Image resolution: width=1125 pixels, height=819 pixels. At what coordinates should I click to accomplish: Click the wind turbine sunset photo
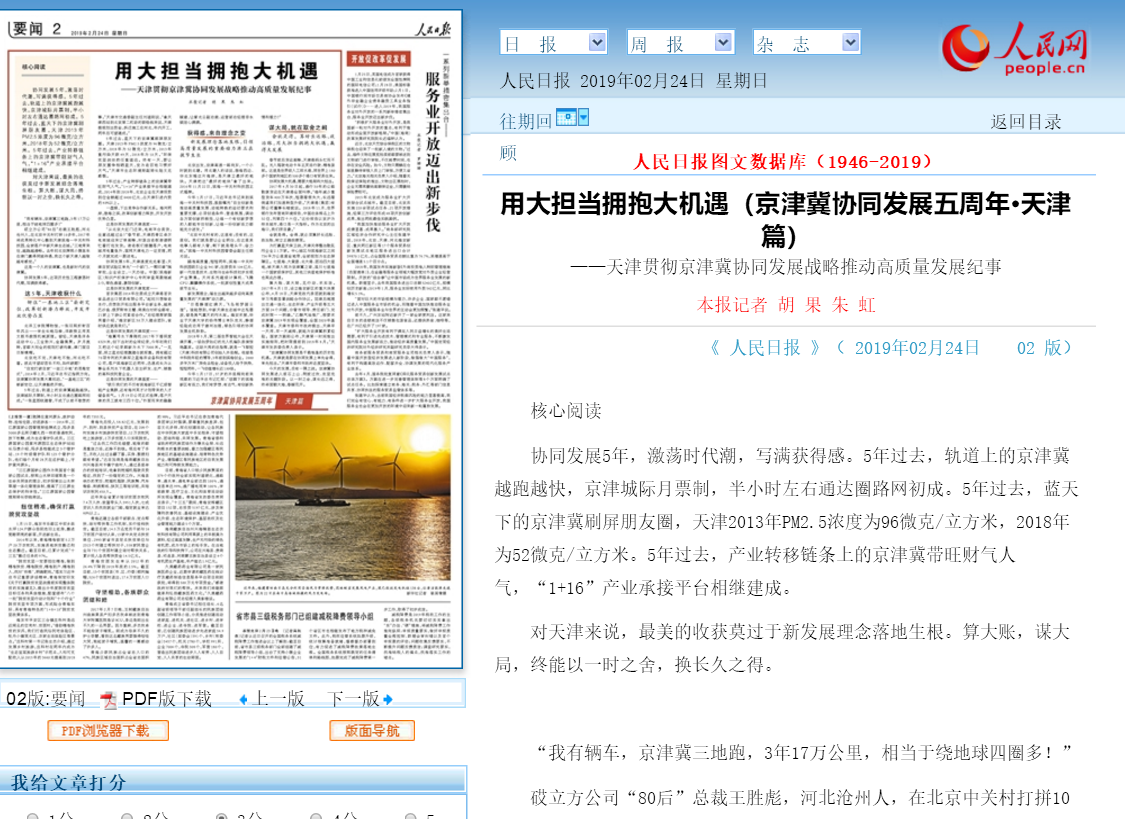(x=343, y=497)
